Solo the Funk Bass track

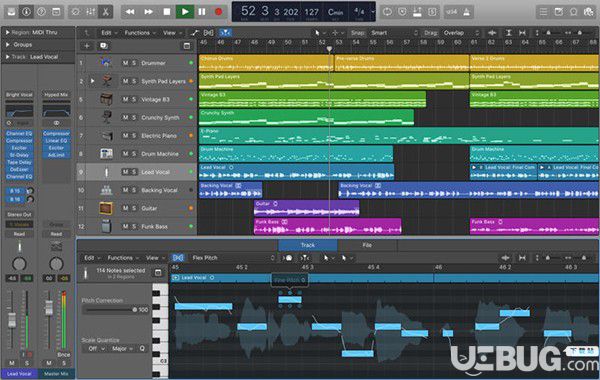coord(134,227)
